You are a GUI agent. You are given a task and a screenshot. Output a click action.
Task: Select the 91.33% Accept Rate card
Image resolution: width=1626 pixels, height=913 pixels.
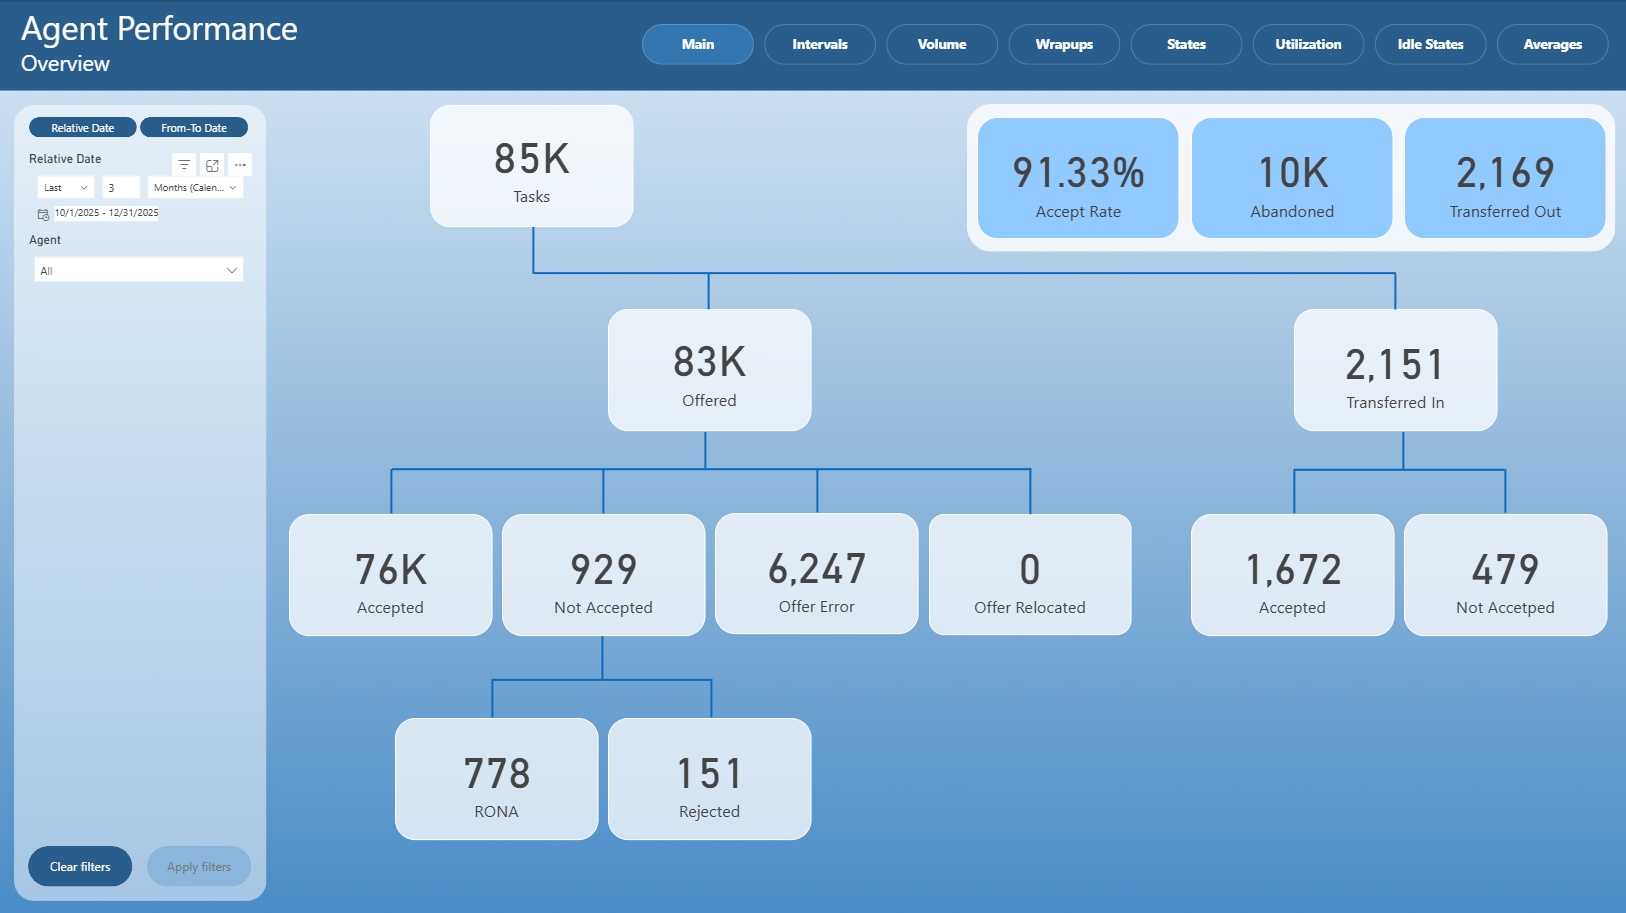click(x=1078, y=178)
